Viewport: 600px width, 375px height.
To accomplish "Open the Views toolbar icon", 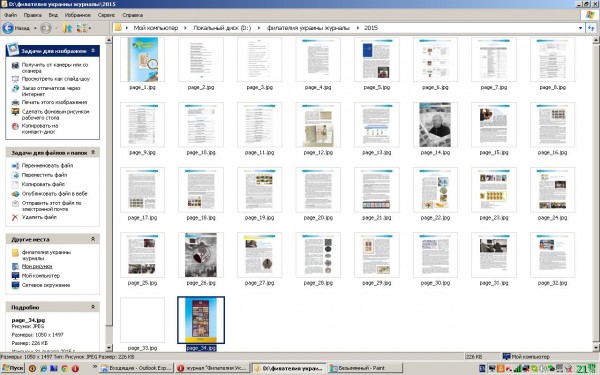I will 82,28.
